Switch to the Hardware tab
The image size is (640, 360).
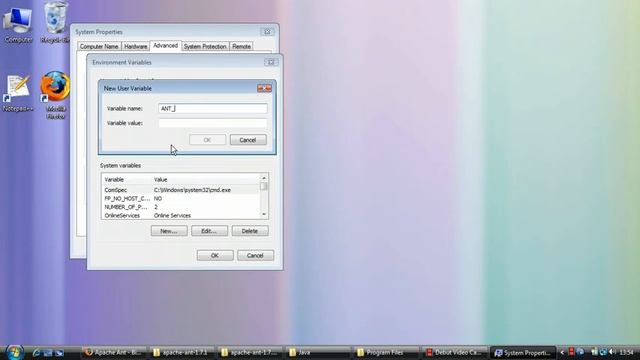(x=136, y=47)
